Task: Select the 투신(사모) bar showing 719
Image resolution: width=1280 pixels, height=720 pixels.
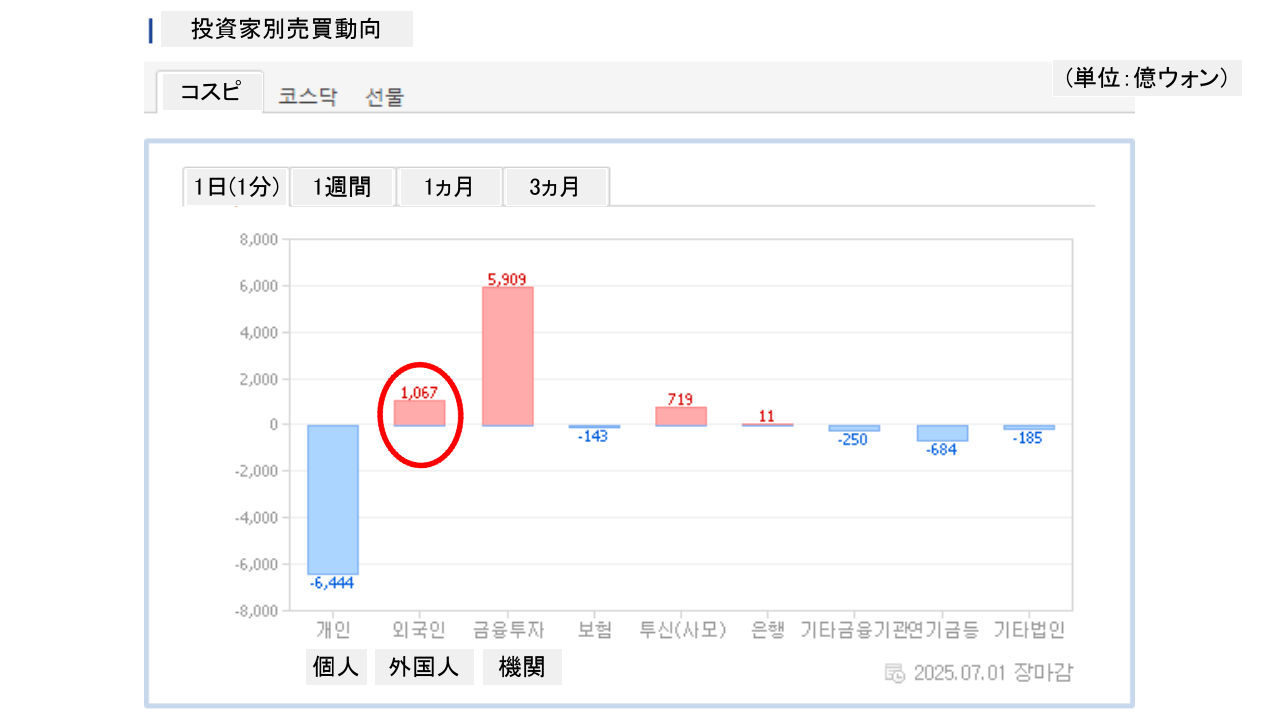Action: pyautogui.click(x=681, y=416)
